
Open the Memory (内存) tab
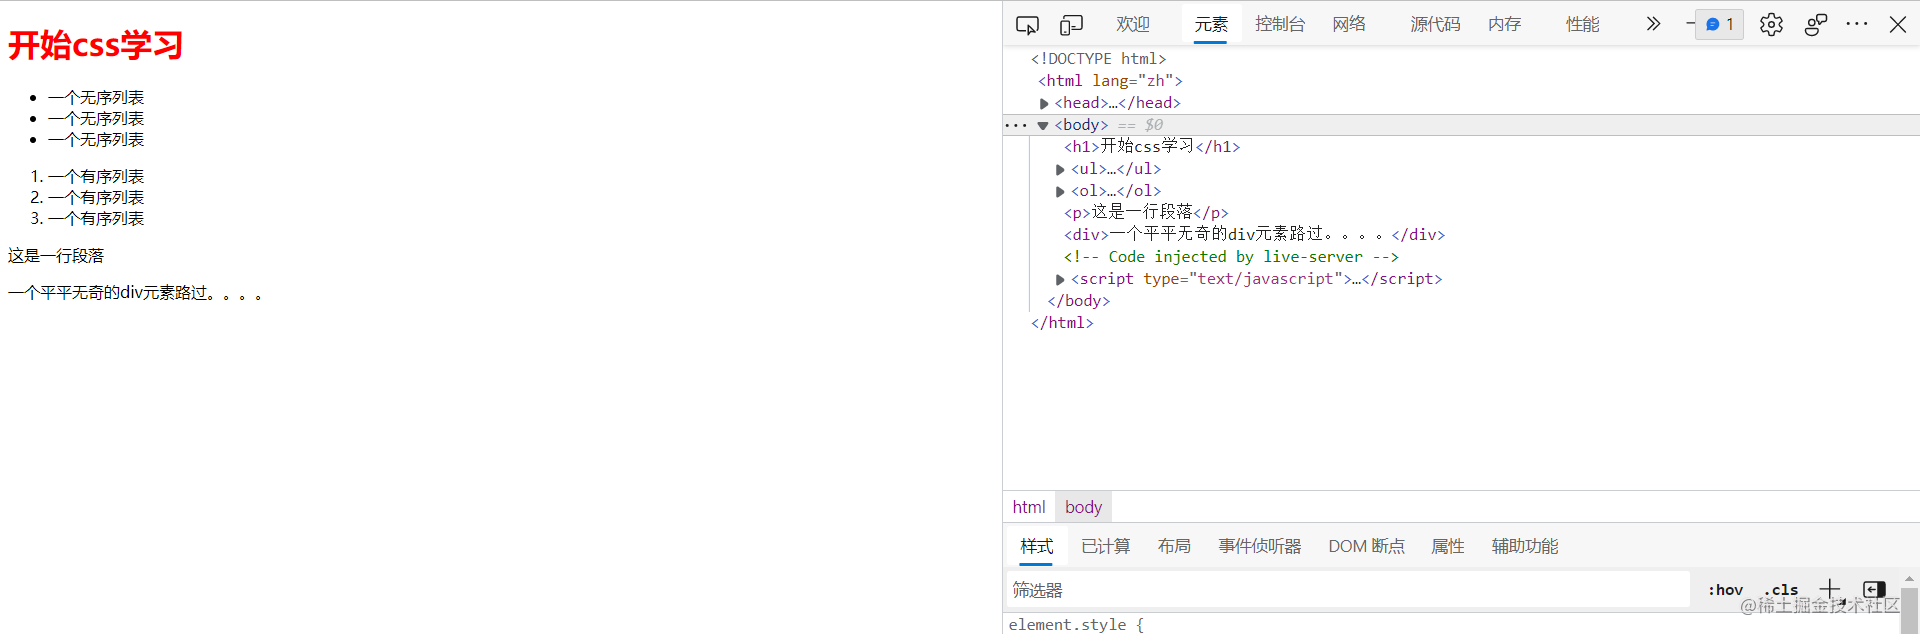coord(1504,24)
